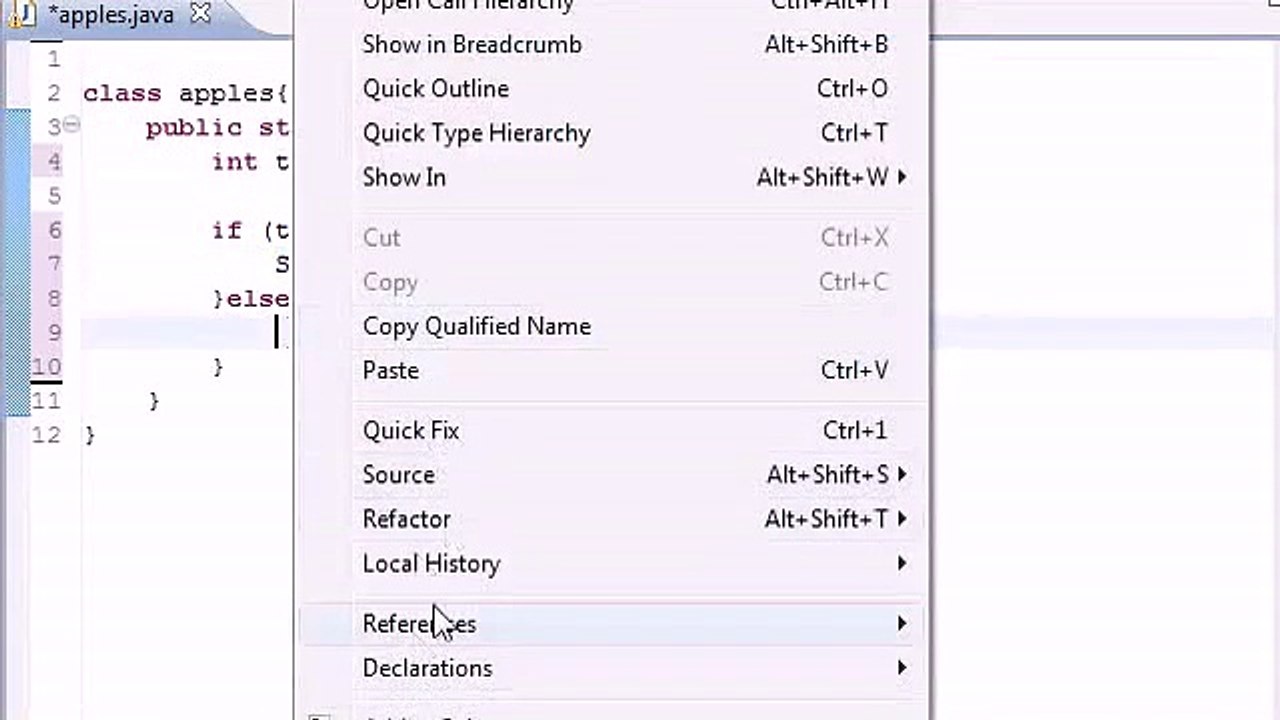Expand the Source submenu arrow
This screenshot has height=720, width=1280.
click(x=902, y=474)
